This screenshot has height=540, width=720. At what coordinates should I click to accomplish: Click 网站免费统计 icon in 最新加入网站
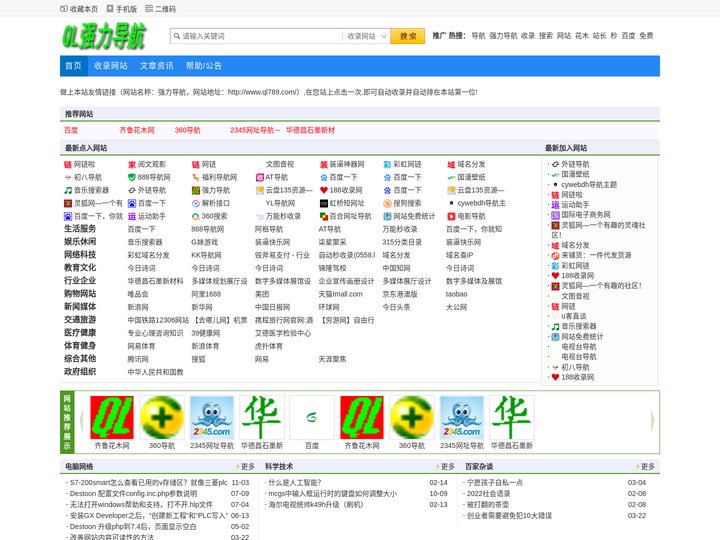(x=555, y=337)
